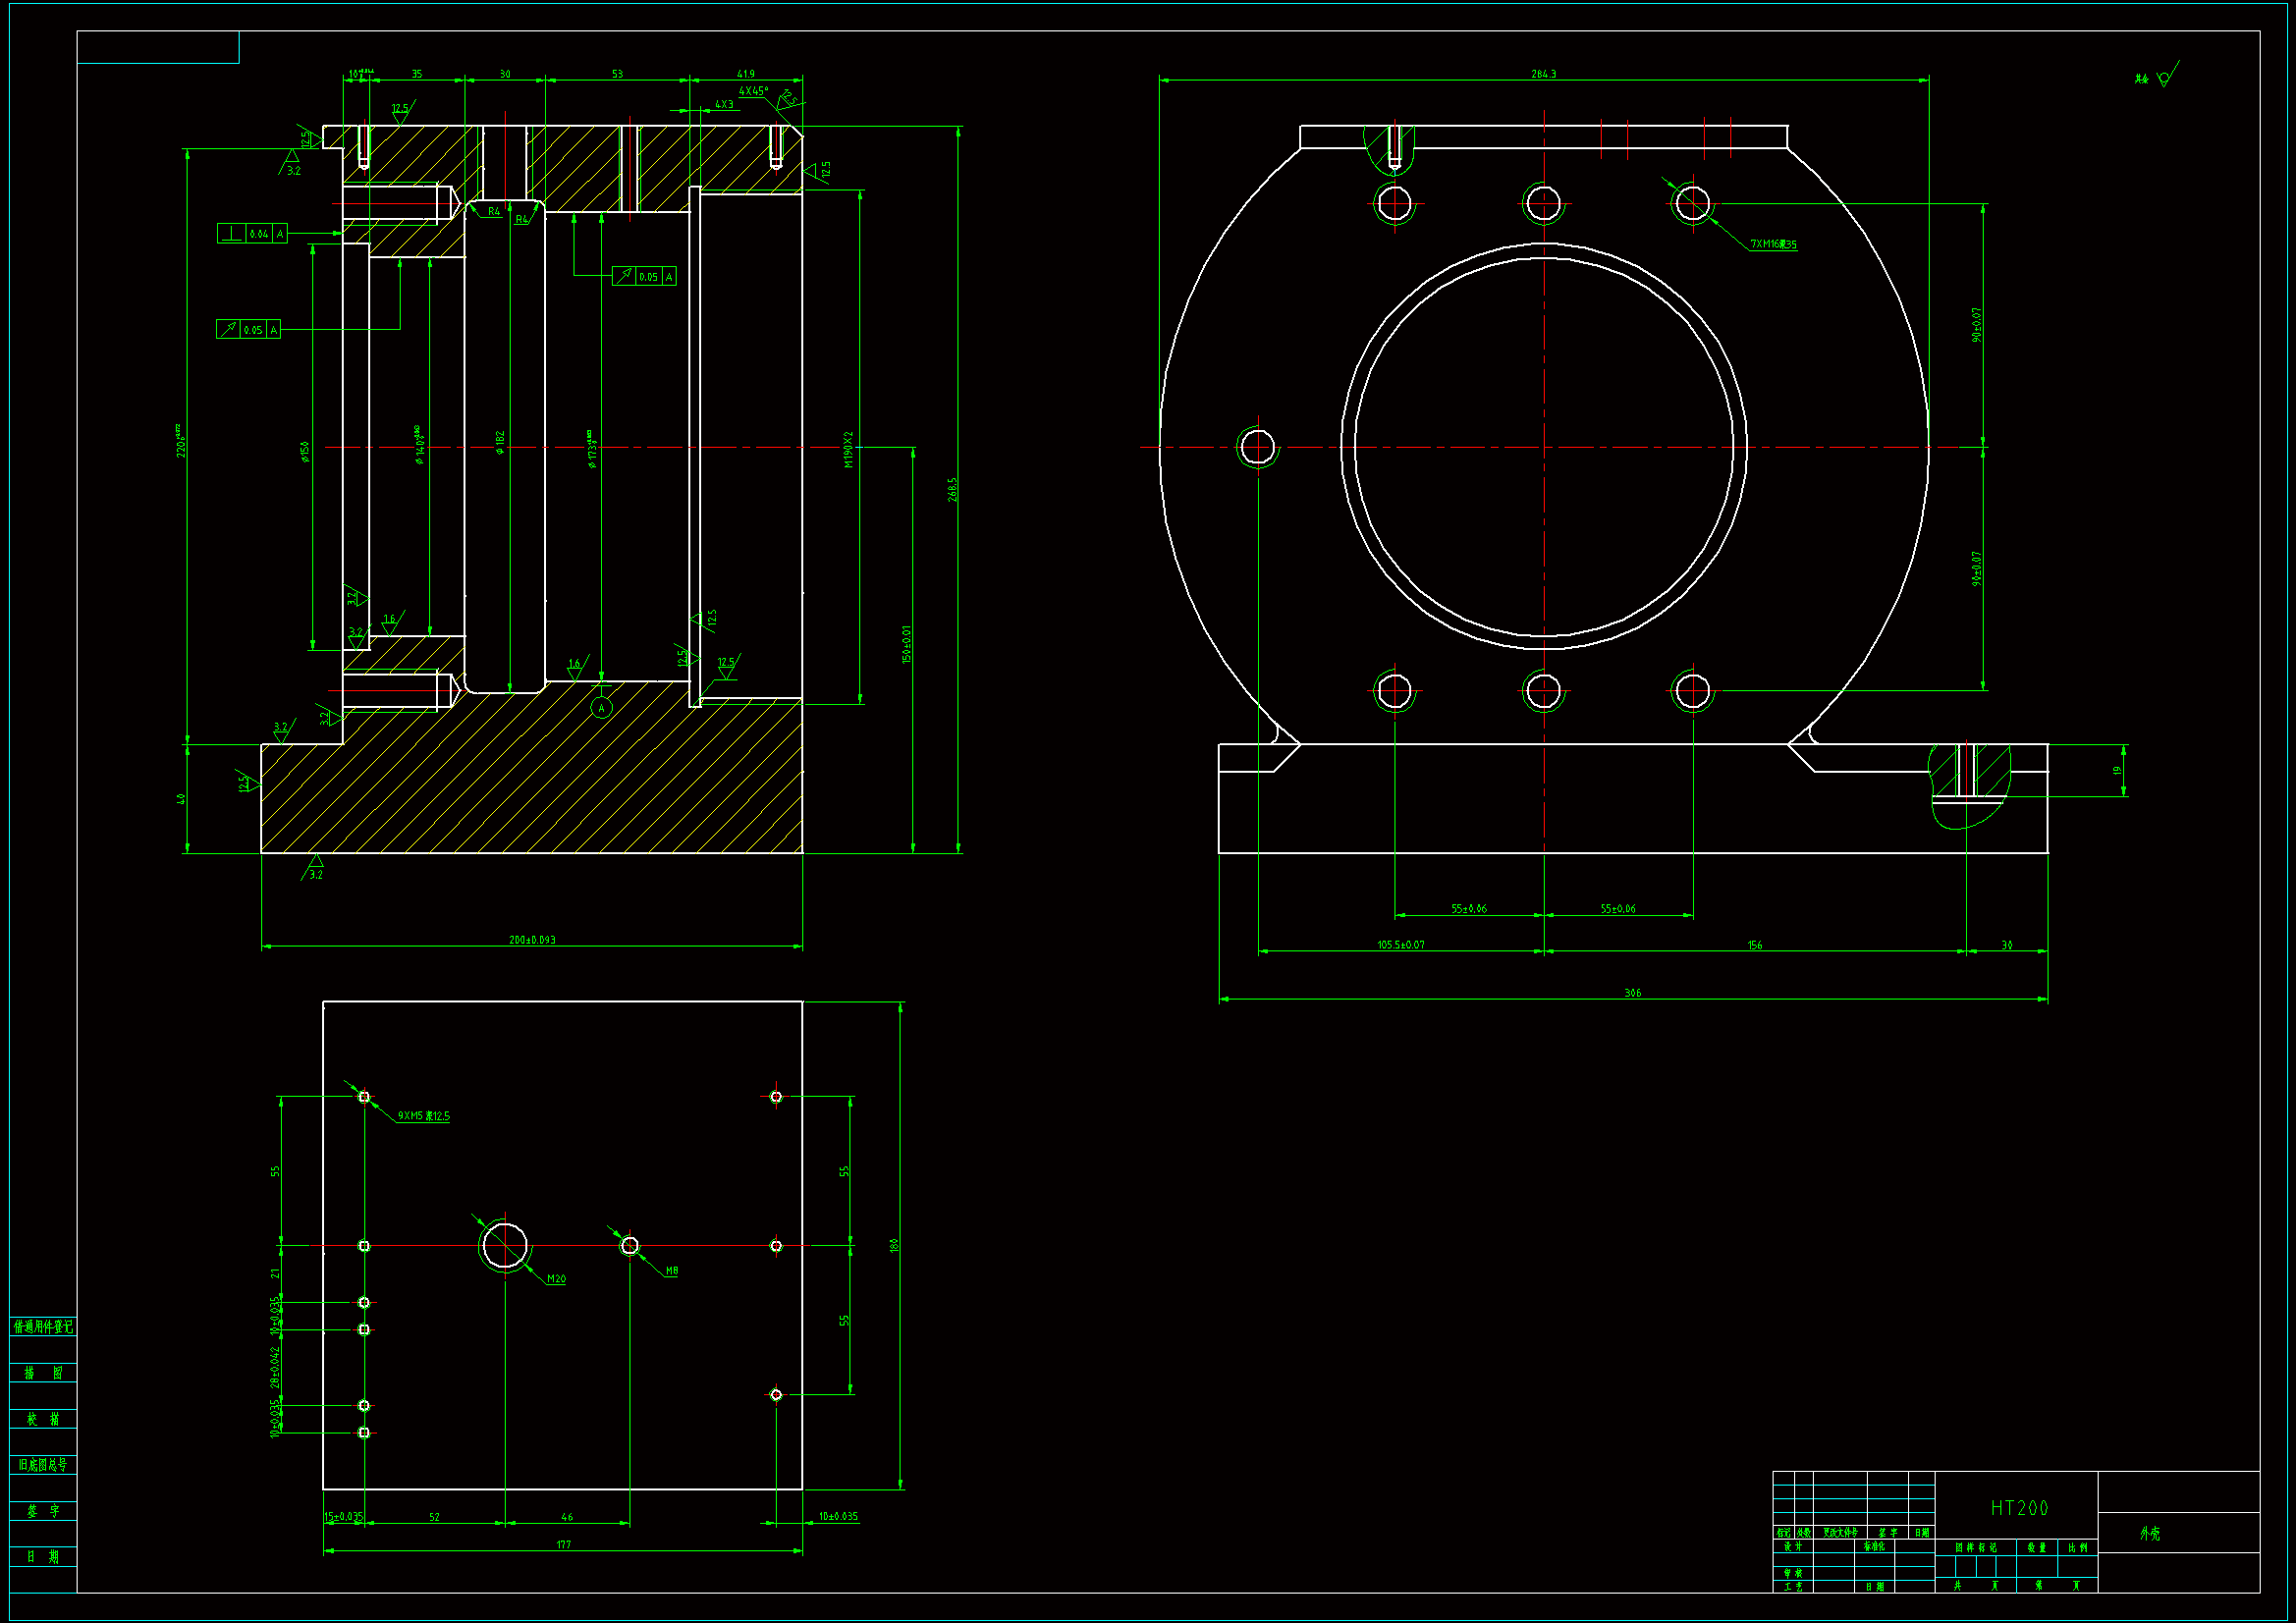Image resolution: width=2296 pixels, height=1623 pixels.
Task: Select the 外壳 part name cell
Action: click(2150, 1533)
